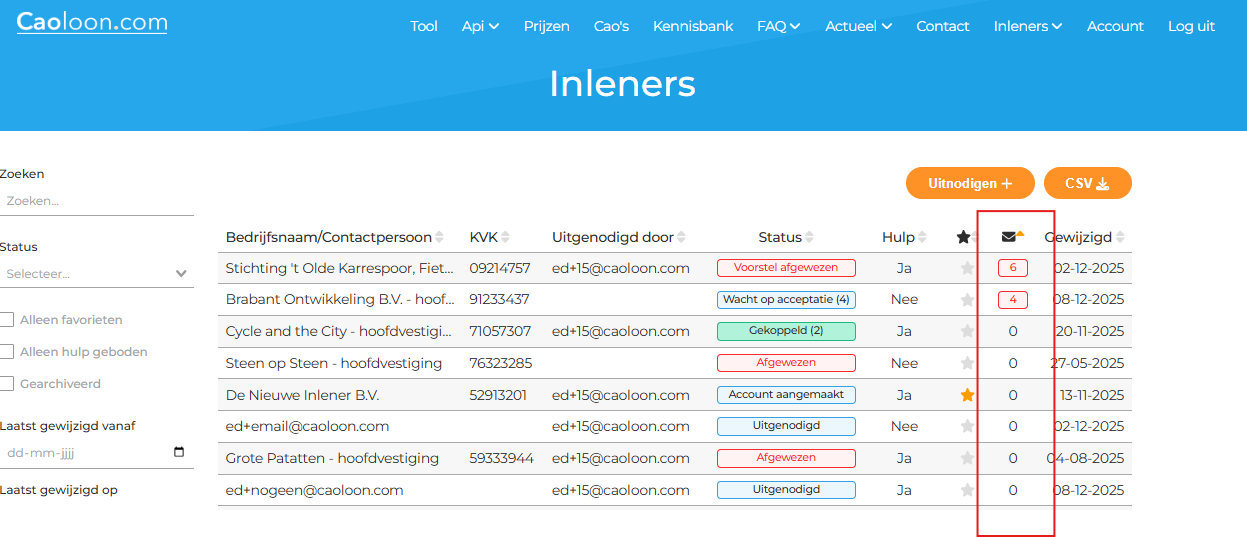Click the envelope messages column icon

[1008, 237]
